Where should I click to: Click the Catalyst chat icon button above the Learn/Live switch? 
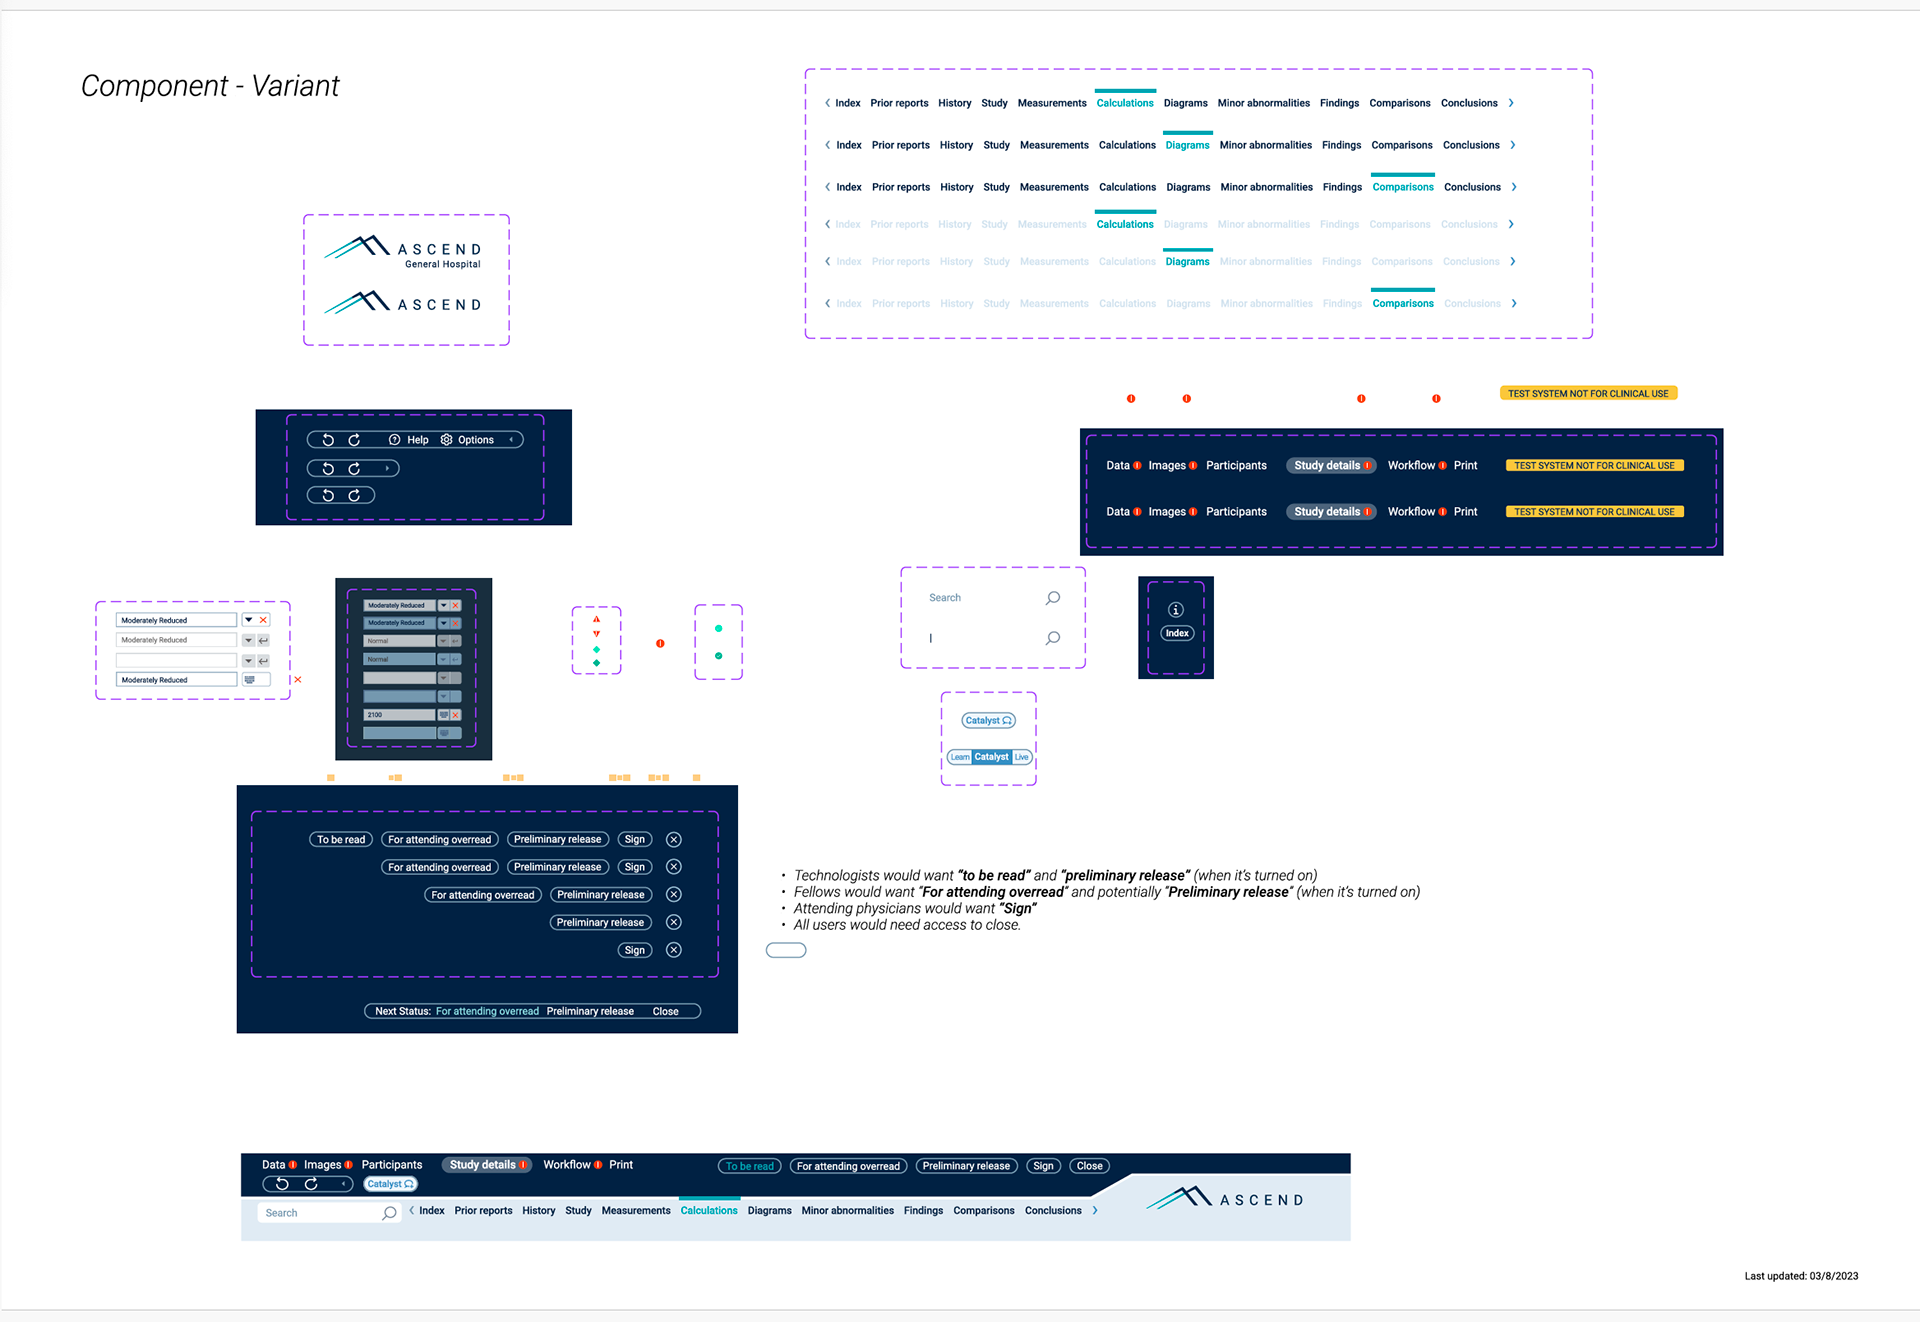click(988, 720)
